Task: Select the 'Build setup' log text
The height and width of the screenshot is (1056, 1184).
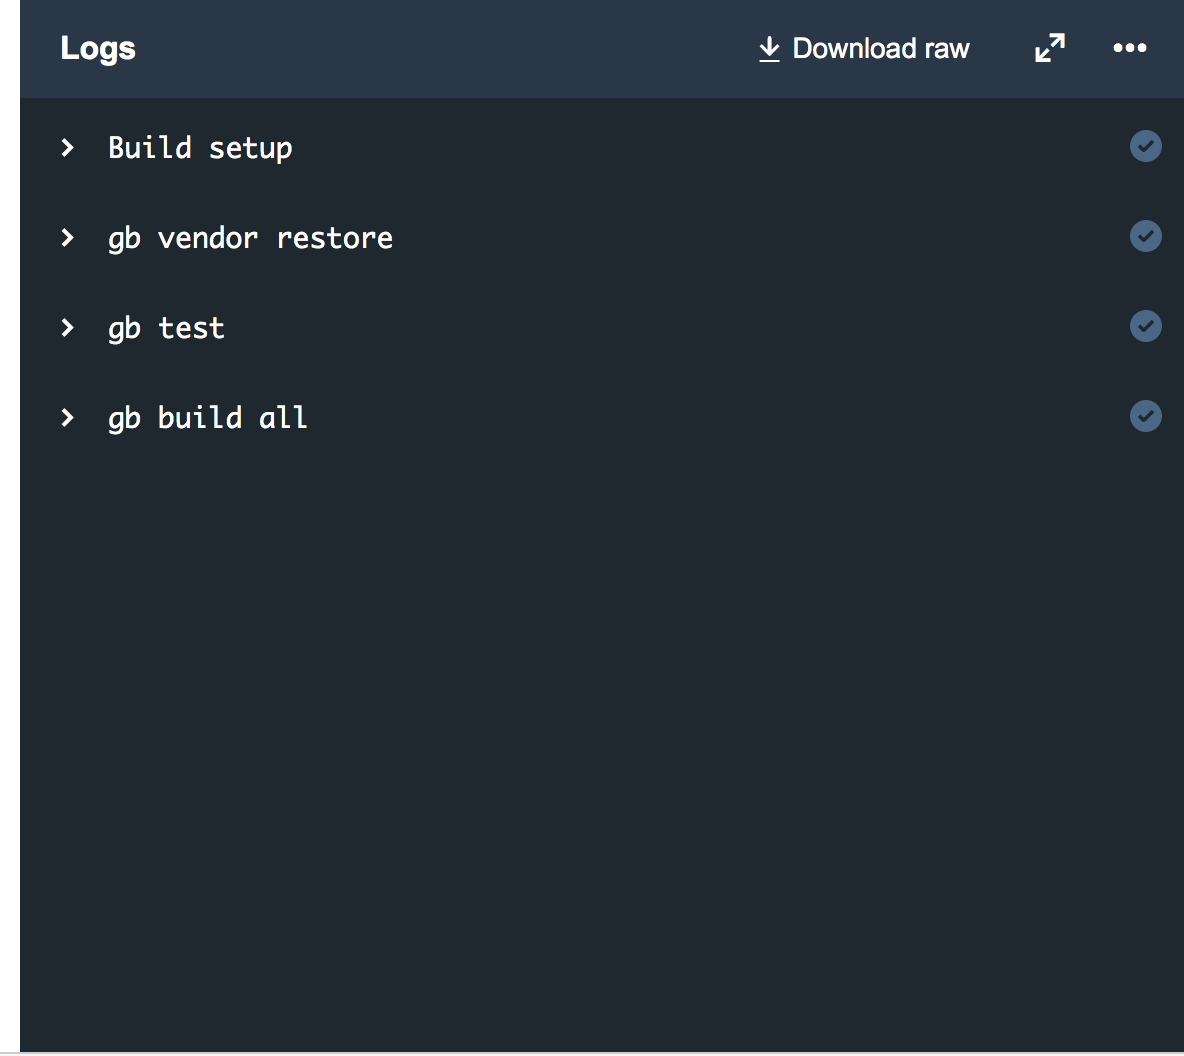Action: click(200, 148)
